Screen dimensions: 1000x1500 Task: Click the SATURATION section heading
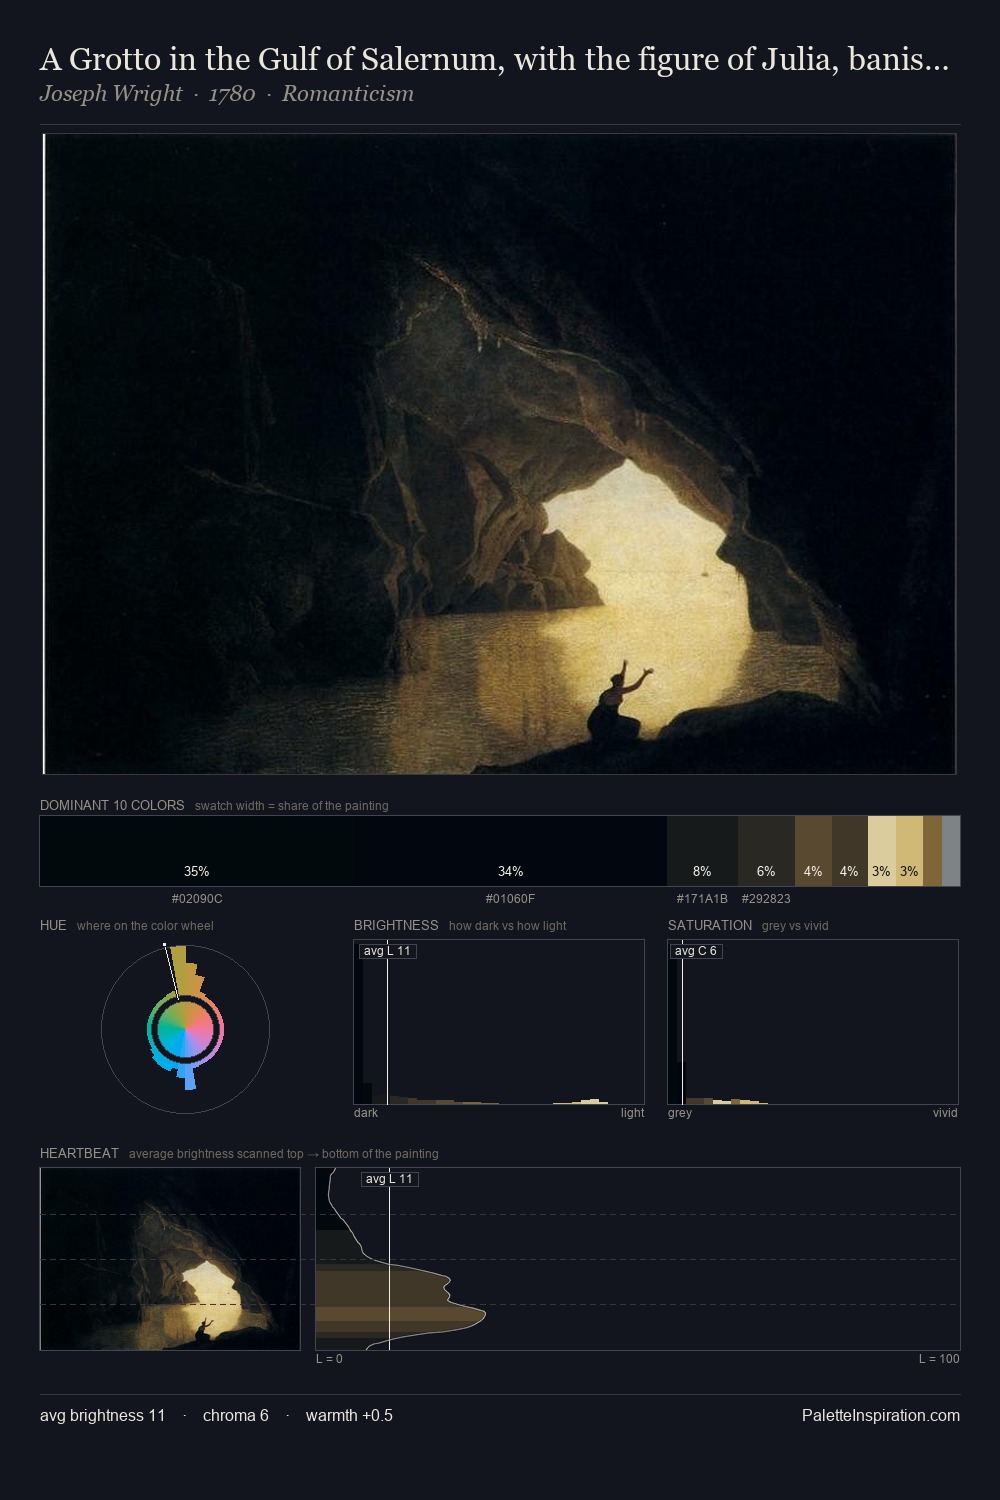(710, 925)
